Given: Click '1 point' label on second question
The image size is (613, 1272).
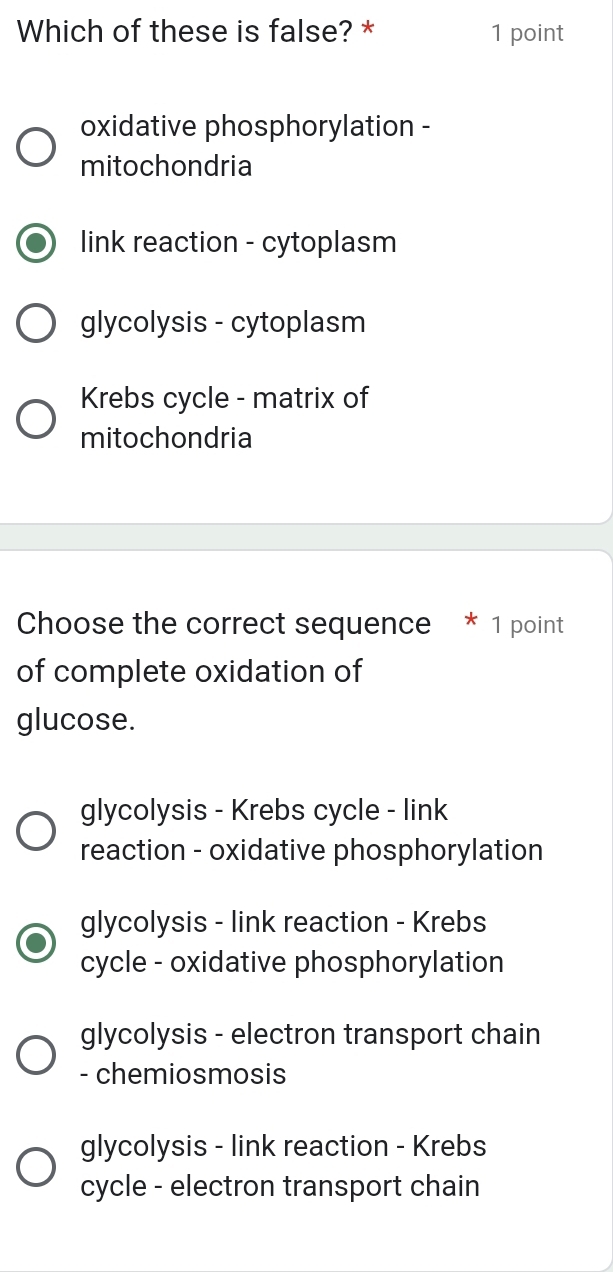Looking at the screenshot, I should (528, 625).
